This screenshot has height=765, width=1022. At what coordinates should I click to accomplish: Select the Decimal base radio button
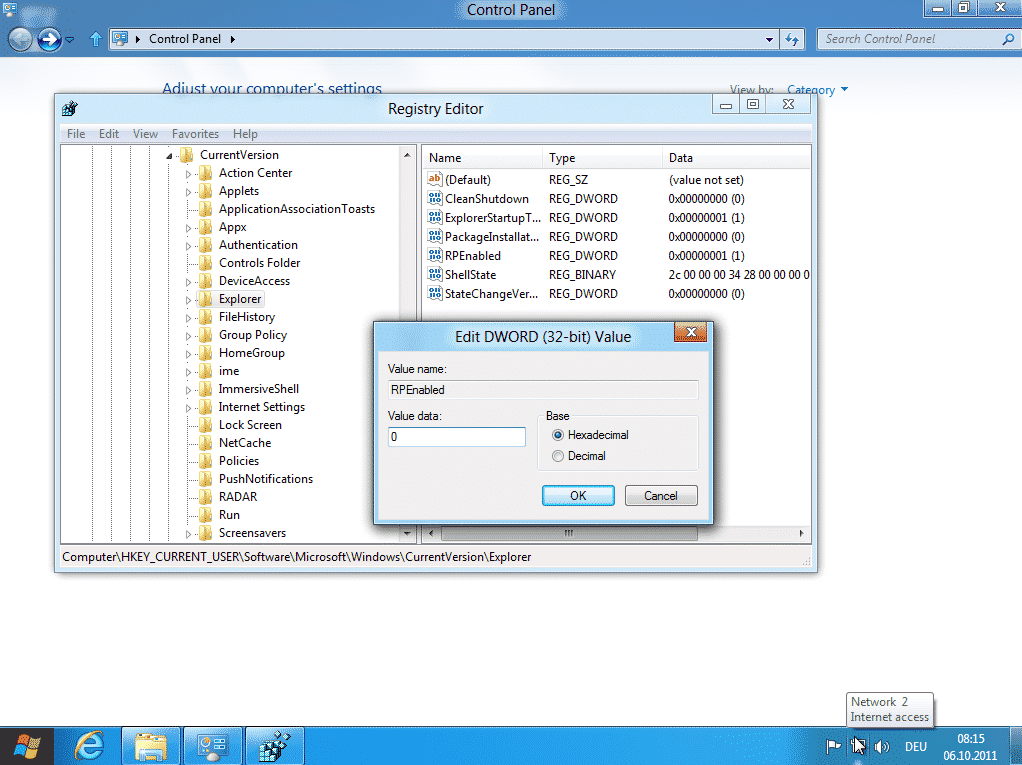(x=557, y=456)
